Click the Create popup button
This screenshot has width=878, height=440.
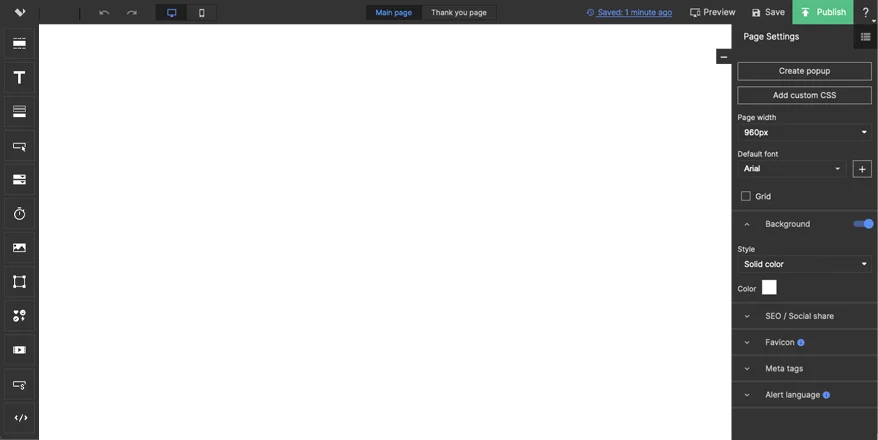[804, 71]
